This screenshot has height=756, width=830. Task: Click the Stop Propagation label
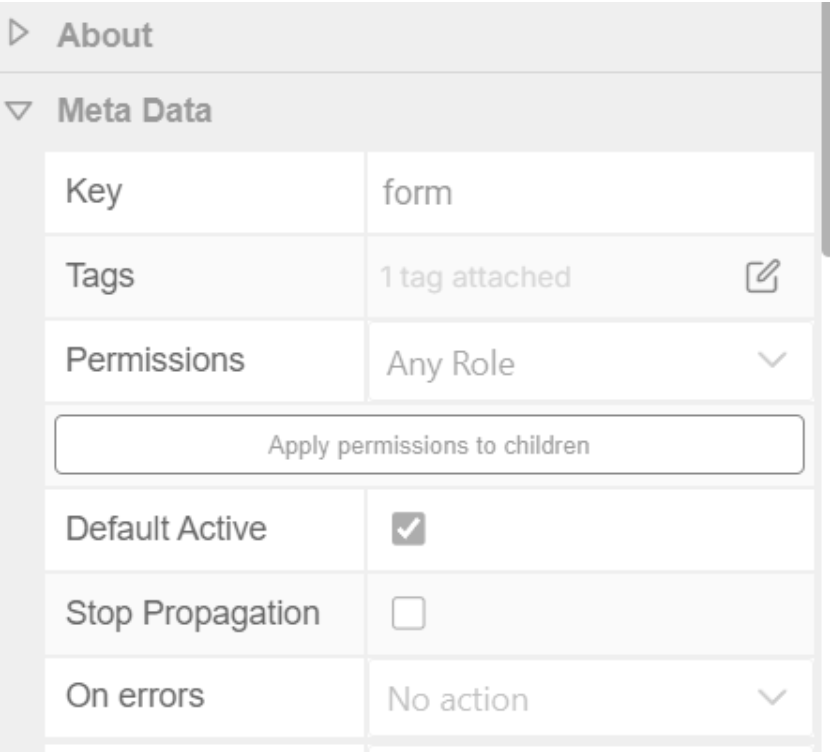click(193, 612)
